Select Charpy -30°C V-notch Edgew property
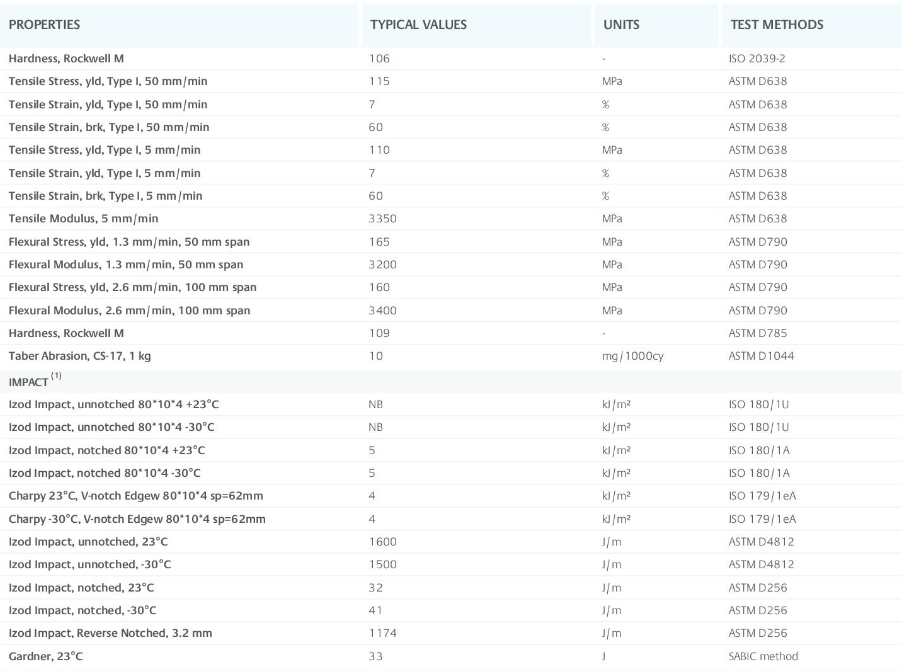907x671 pixels. [x=135, y=518]
